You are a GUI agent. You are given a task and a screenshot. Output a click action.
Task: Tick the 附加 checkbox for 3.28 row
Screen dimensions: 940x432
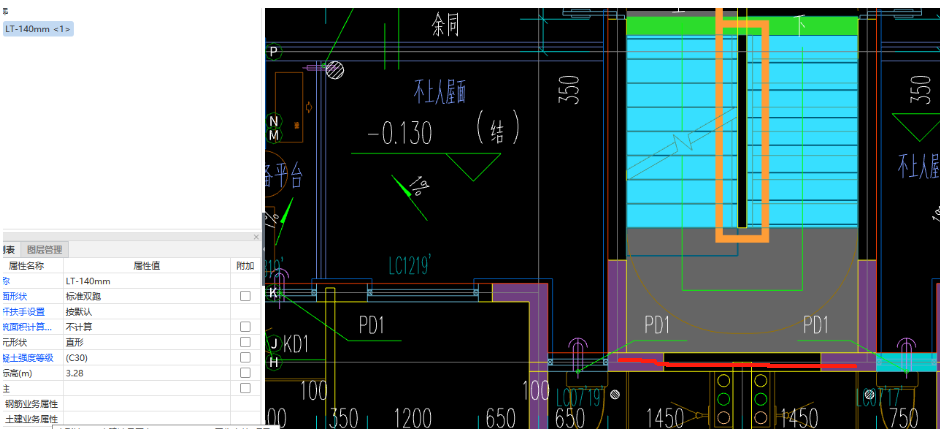[245, 373]
